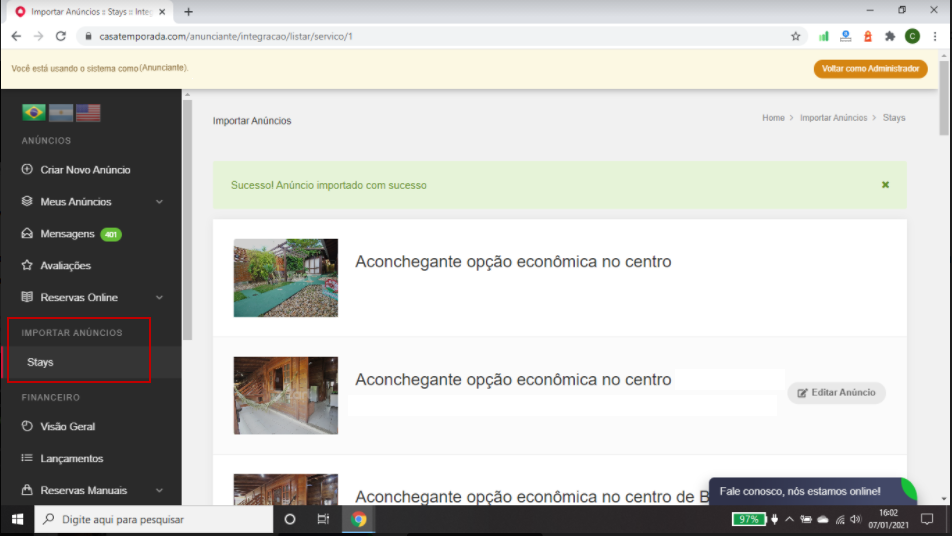Image resolution: width=952 pixels, height=536 pixels.
Task: Expand the Meus Anúncios submenu chevron
Action: (x=159, y=202)
